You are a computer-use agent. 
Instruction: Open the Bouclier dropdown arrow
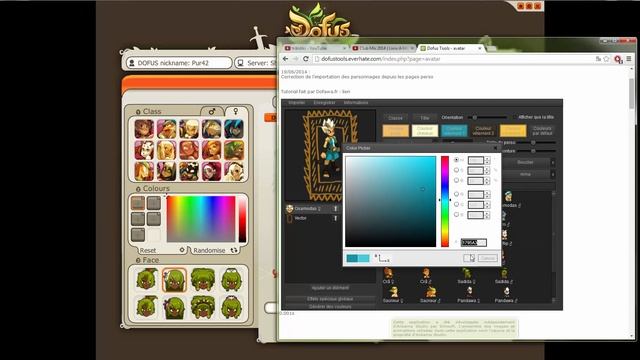553,162
